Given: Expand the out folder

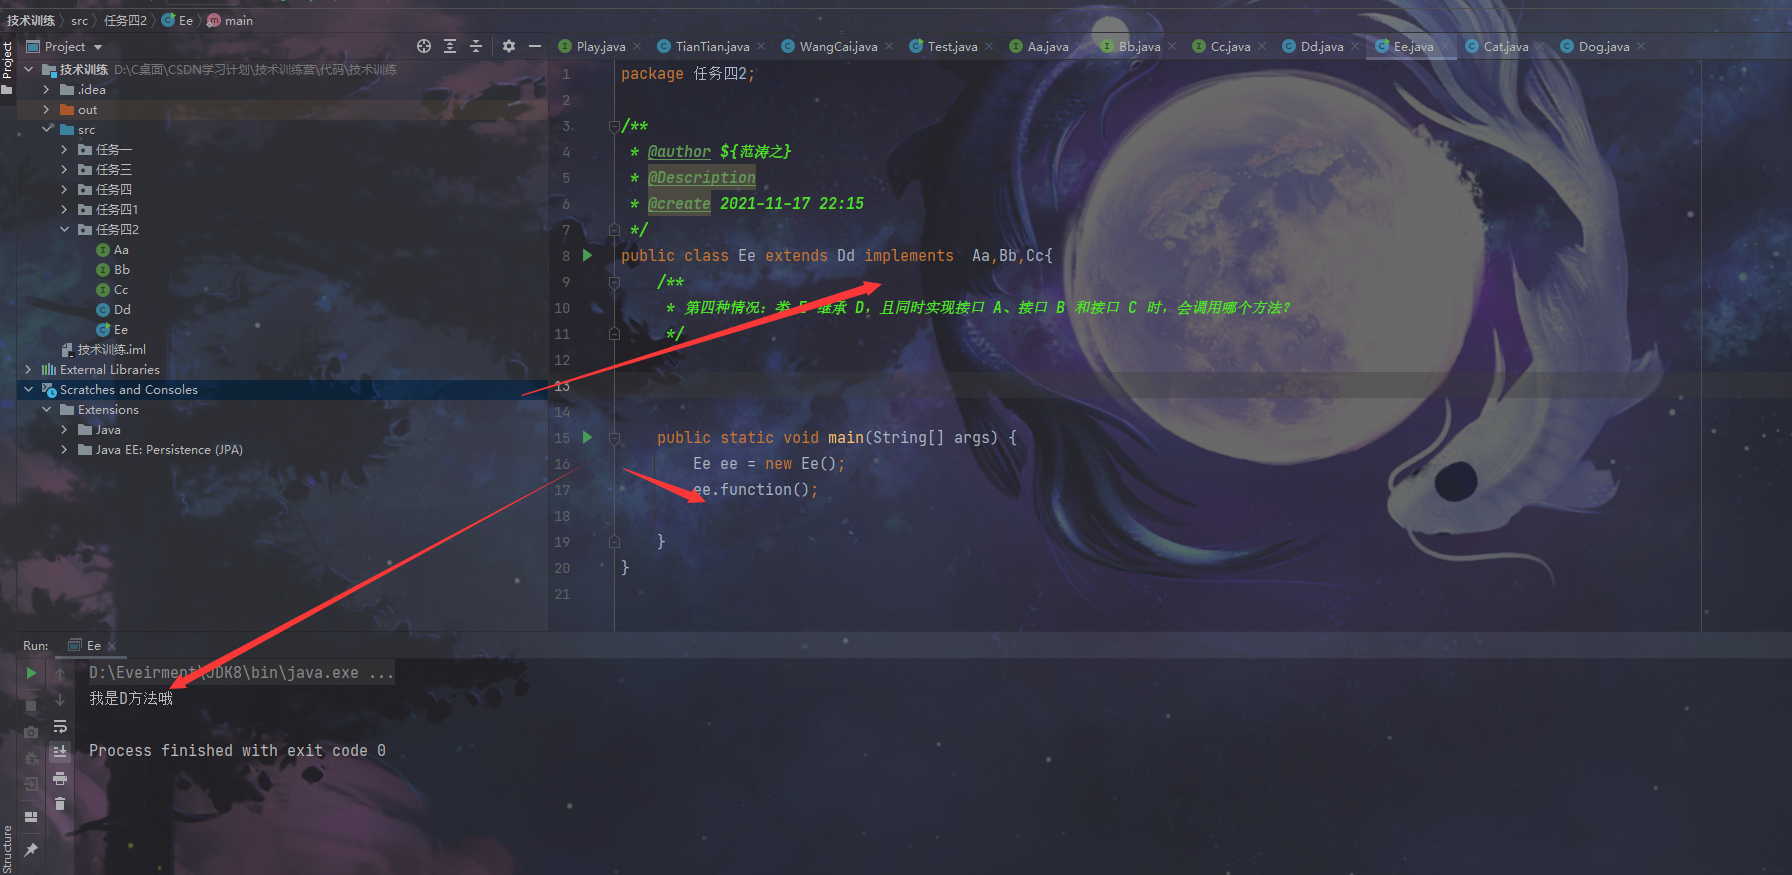Looking at the screenshot, I should tap(46, 109).
